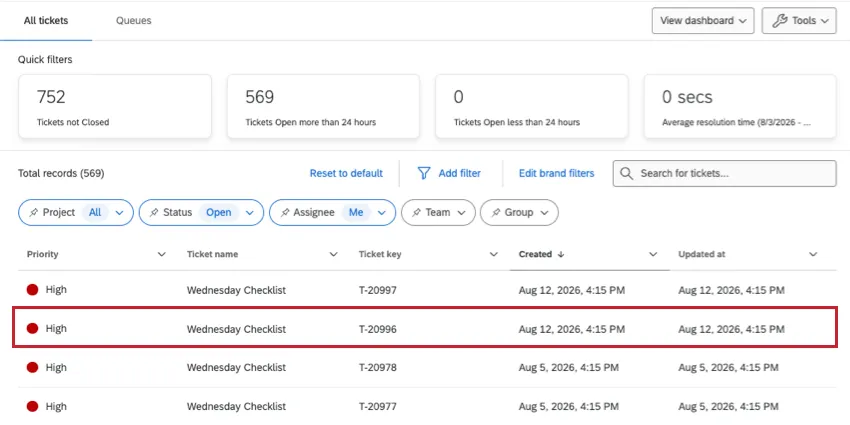850x425 pixels.
Task: Click the sort arrow next to Created
Action: 561,254
